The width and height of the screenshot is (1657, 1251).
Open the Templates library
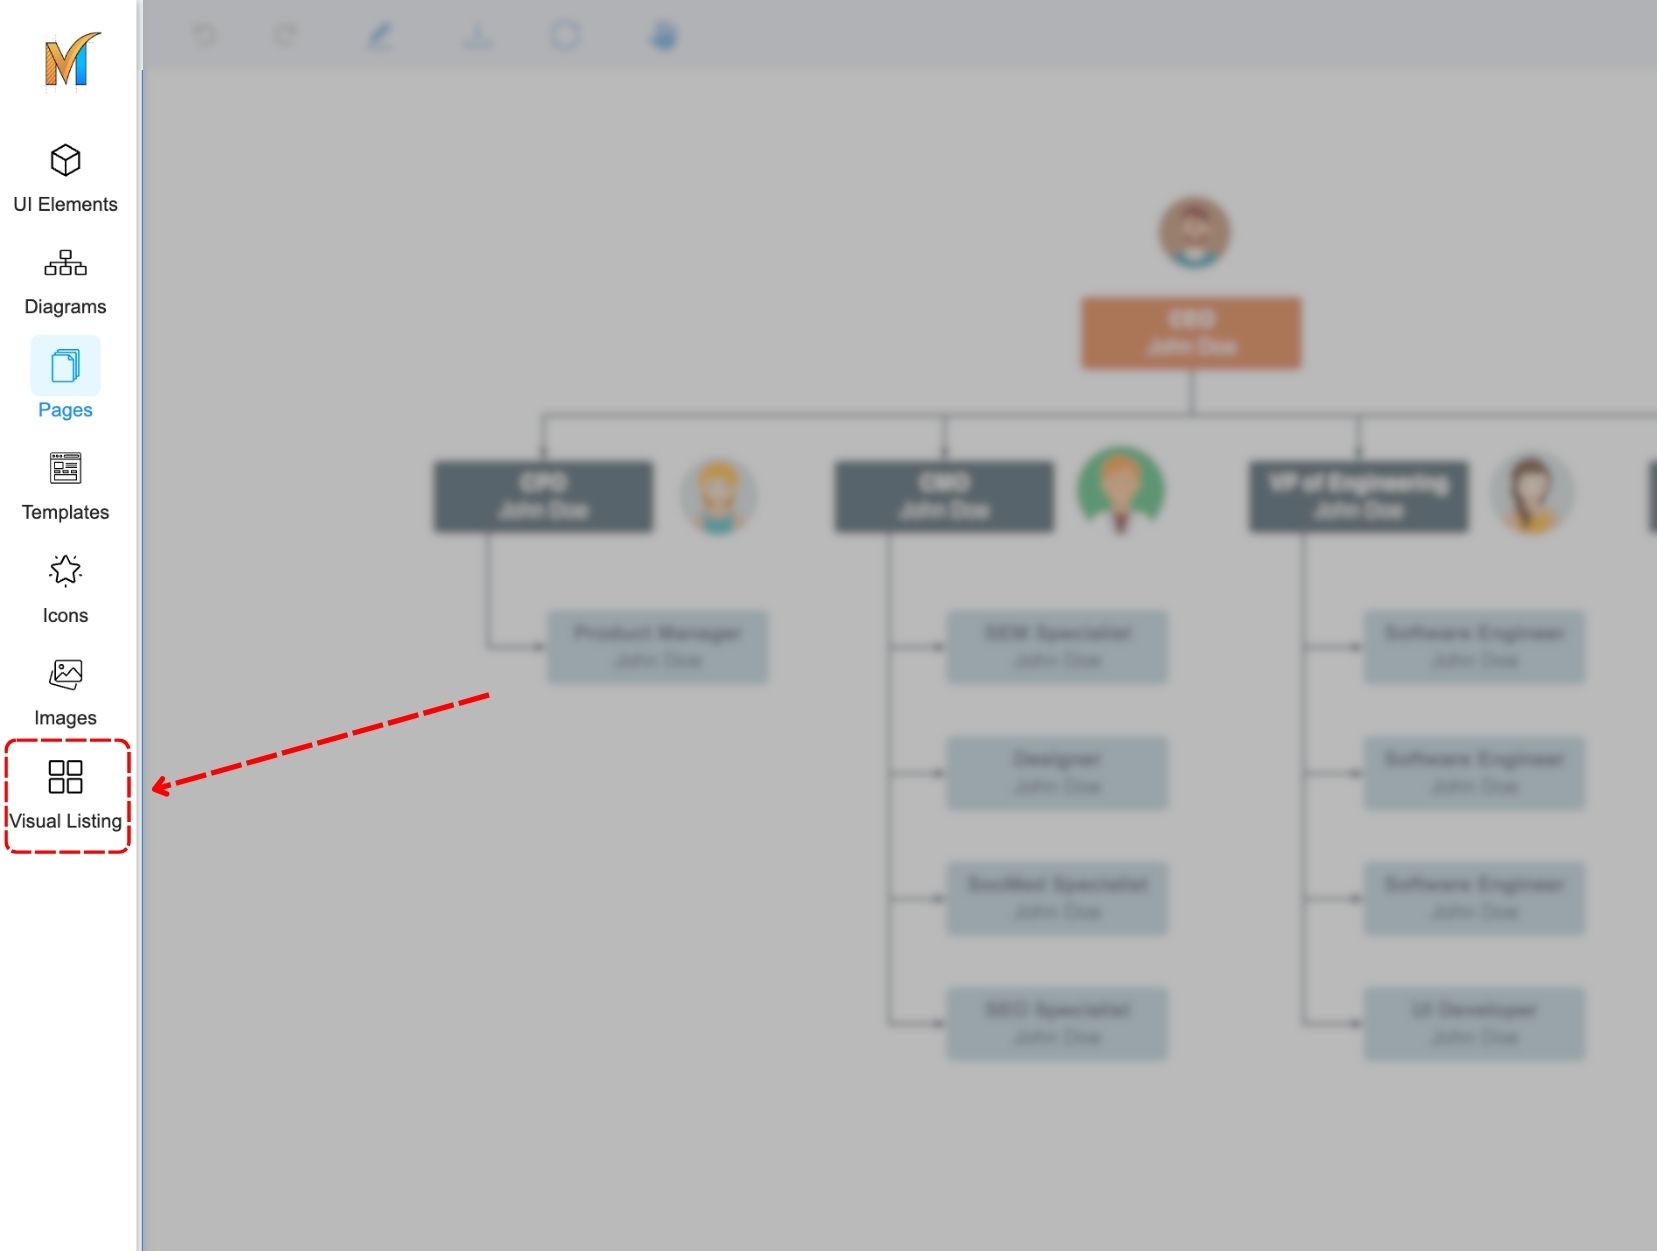tap(65, 486)
